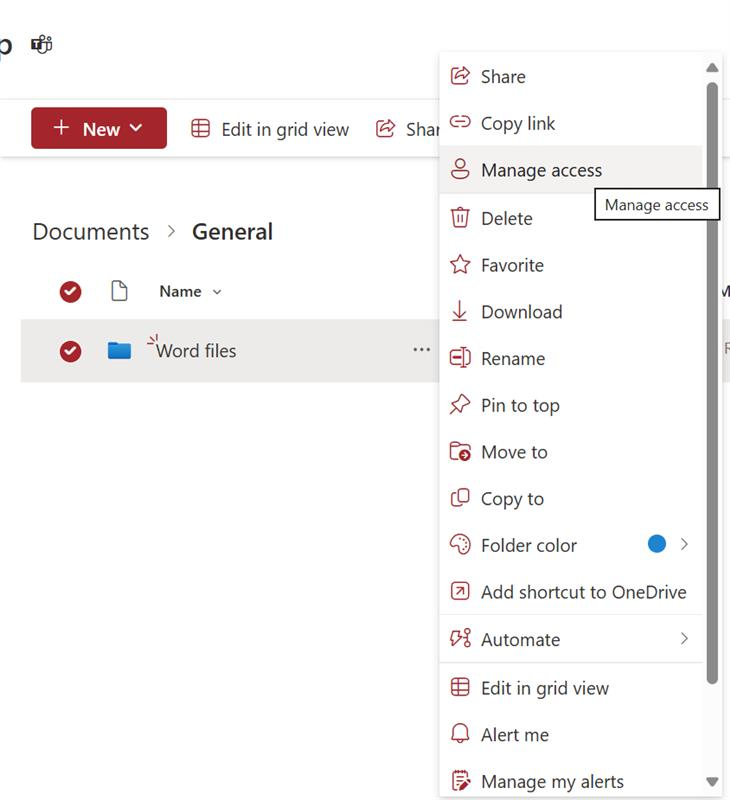This screenshot has height=800, width=730.
Task: Choose Pin to top menu entry
Action: coord(571,405)
